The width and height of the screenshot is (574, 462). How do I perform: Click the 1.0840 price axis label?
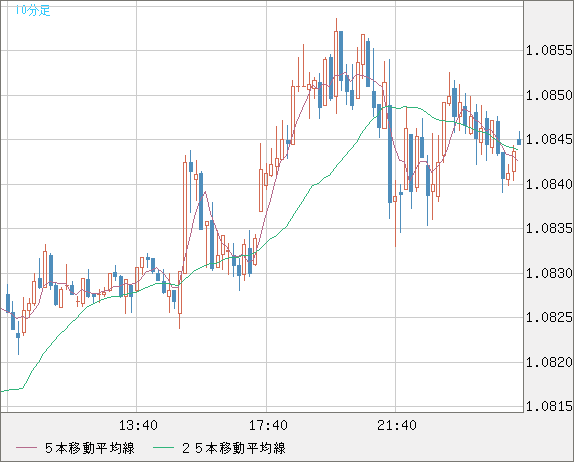[x=549, y=184]
